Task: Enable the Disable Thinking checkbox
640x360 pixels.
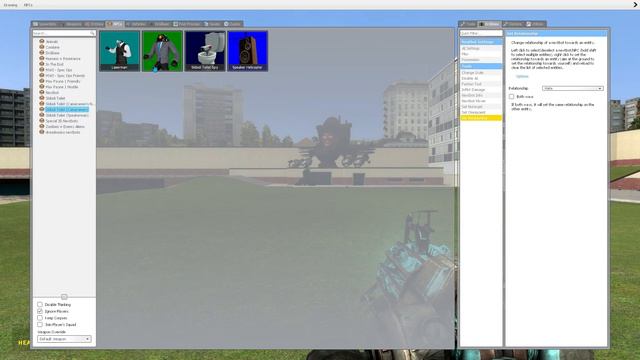Action: (x=40, y=304)
